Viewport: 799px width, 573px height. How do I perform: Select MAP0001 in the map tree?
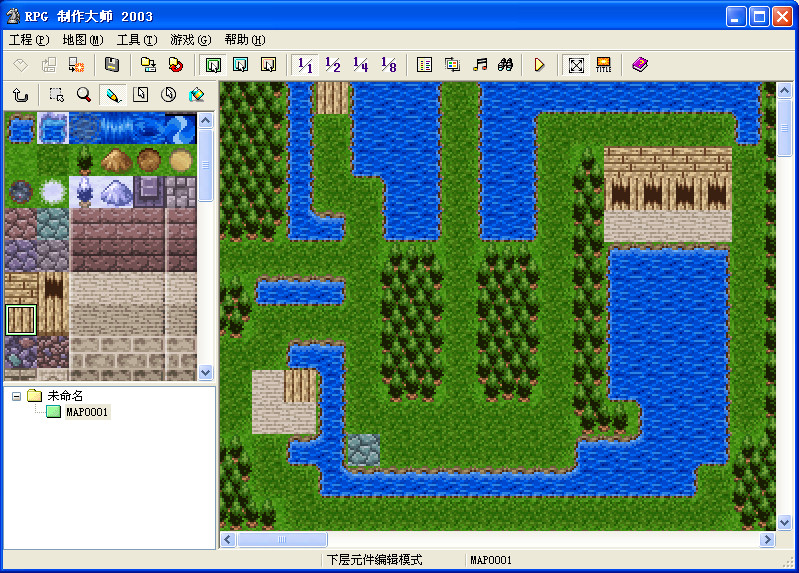click(87, 412)
